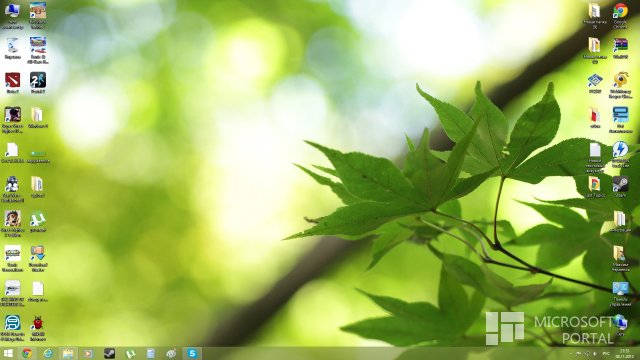This screenshot has width=640, height=360.
Task: Select the folder with person picture icon
Action: click(619, 253)
